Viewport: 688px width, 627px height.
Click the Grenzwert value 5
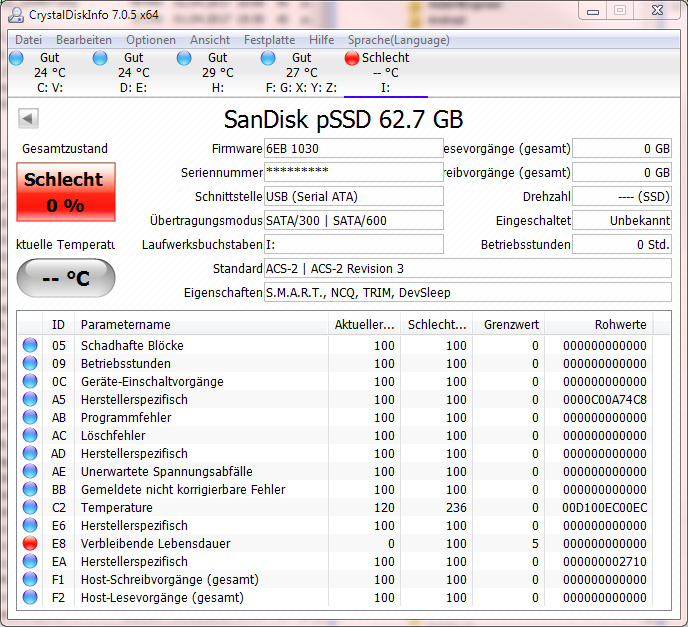(535, 544)
